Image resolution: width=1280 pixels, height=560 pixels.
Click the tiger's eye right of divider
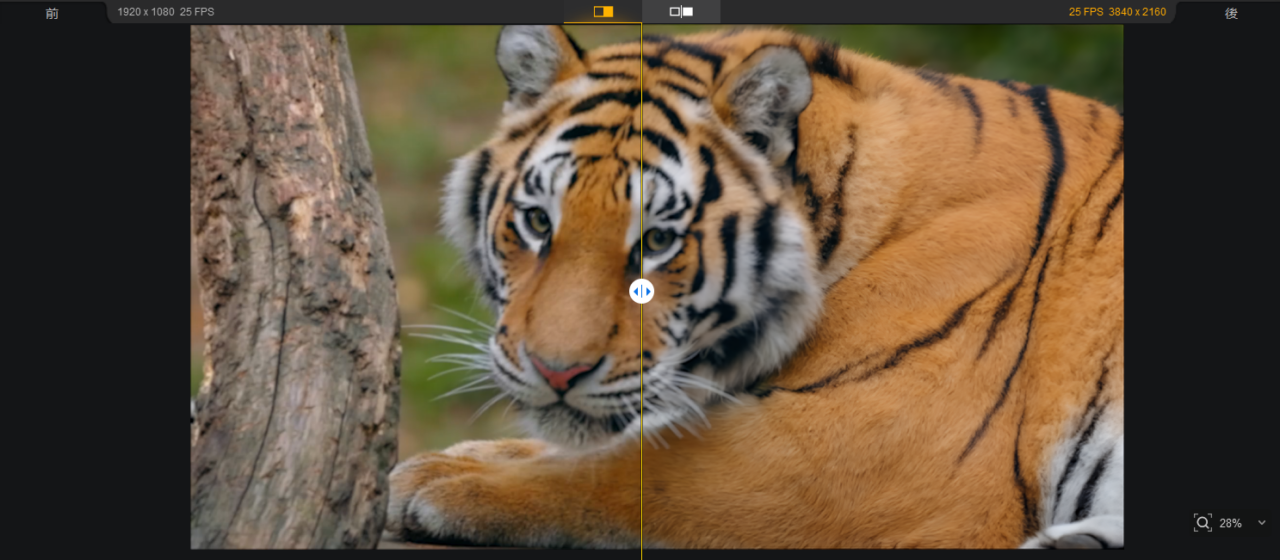[x=659, y=239]
